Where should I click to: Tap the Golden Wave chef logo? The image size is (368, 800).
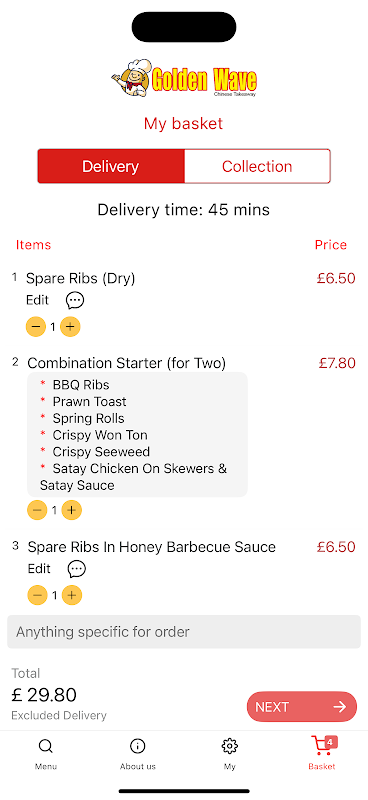pyautogui.click(x=184, y=79)
